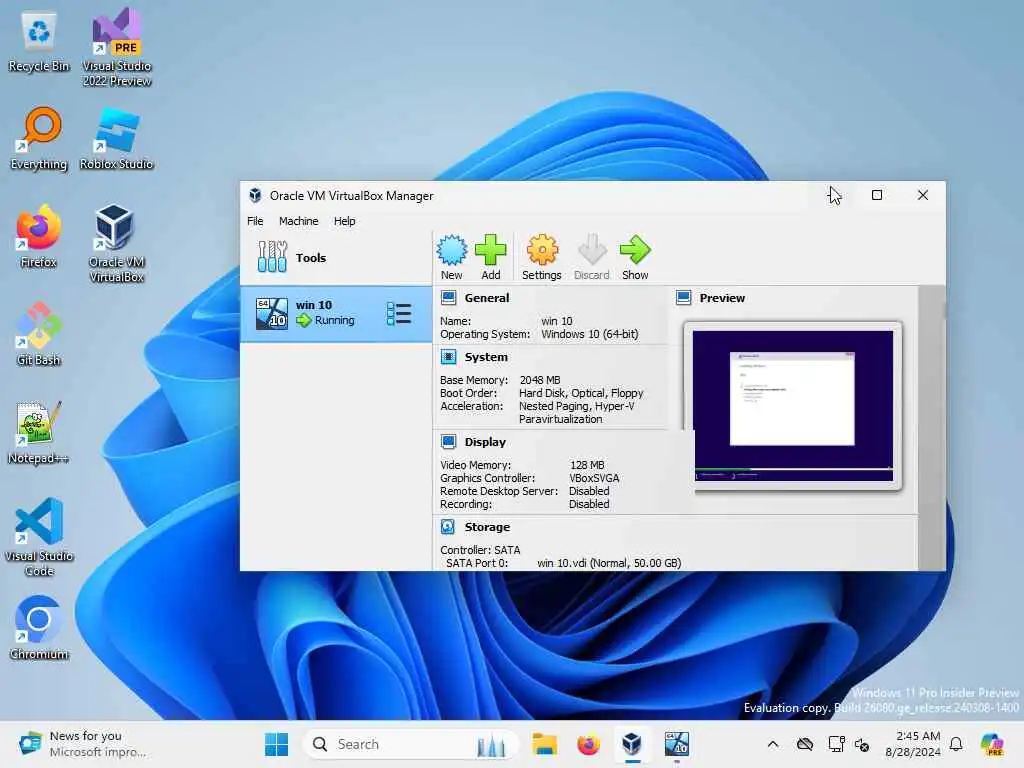The height and width of the screenshot is (768, 1024).
Task: Select the Everything desktop shortcut
Action: pos(39,138)
